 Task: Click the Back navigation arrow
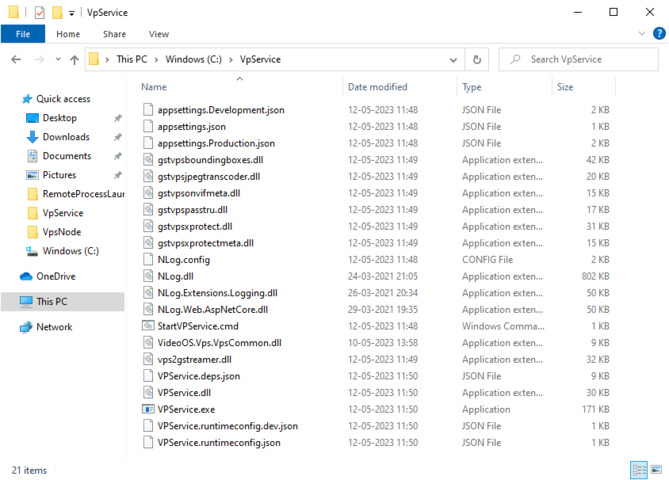(x=16, y=60)
